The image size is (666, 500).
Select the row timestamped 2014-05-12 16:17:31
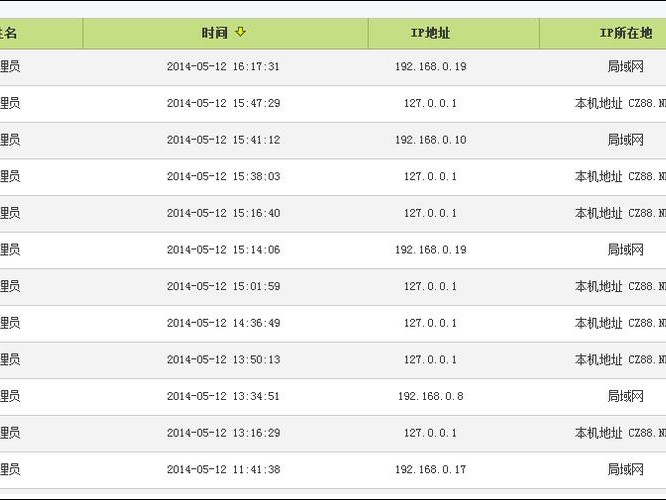point(223,67)
